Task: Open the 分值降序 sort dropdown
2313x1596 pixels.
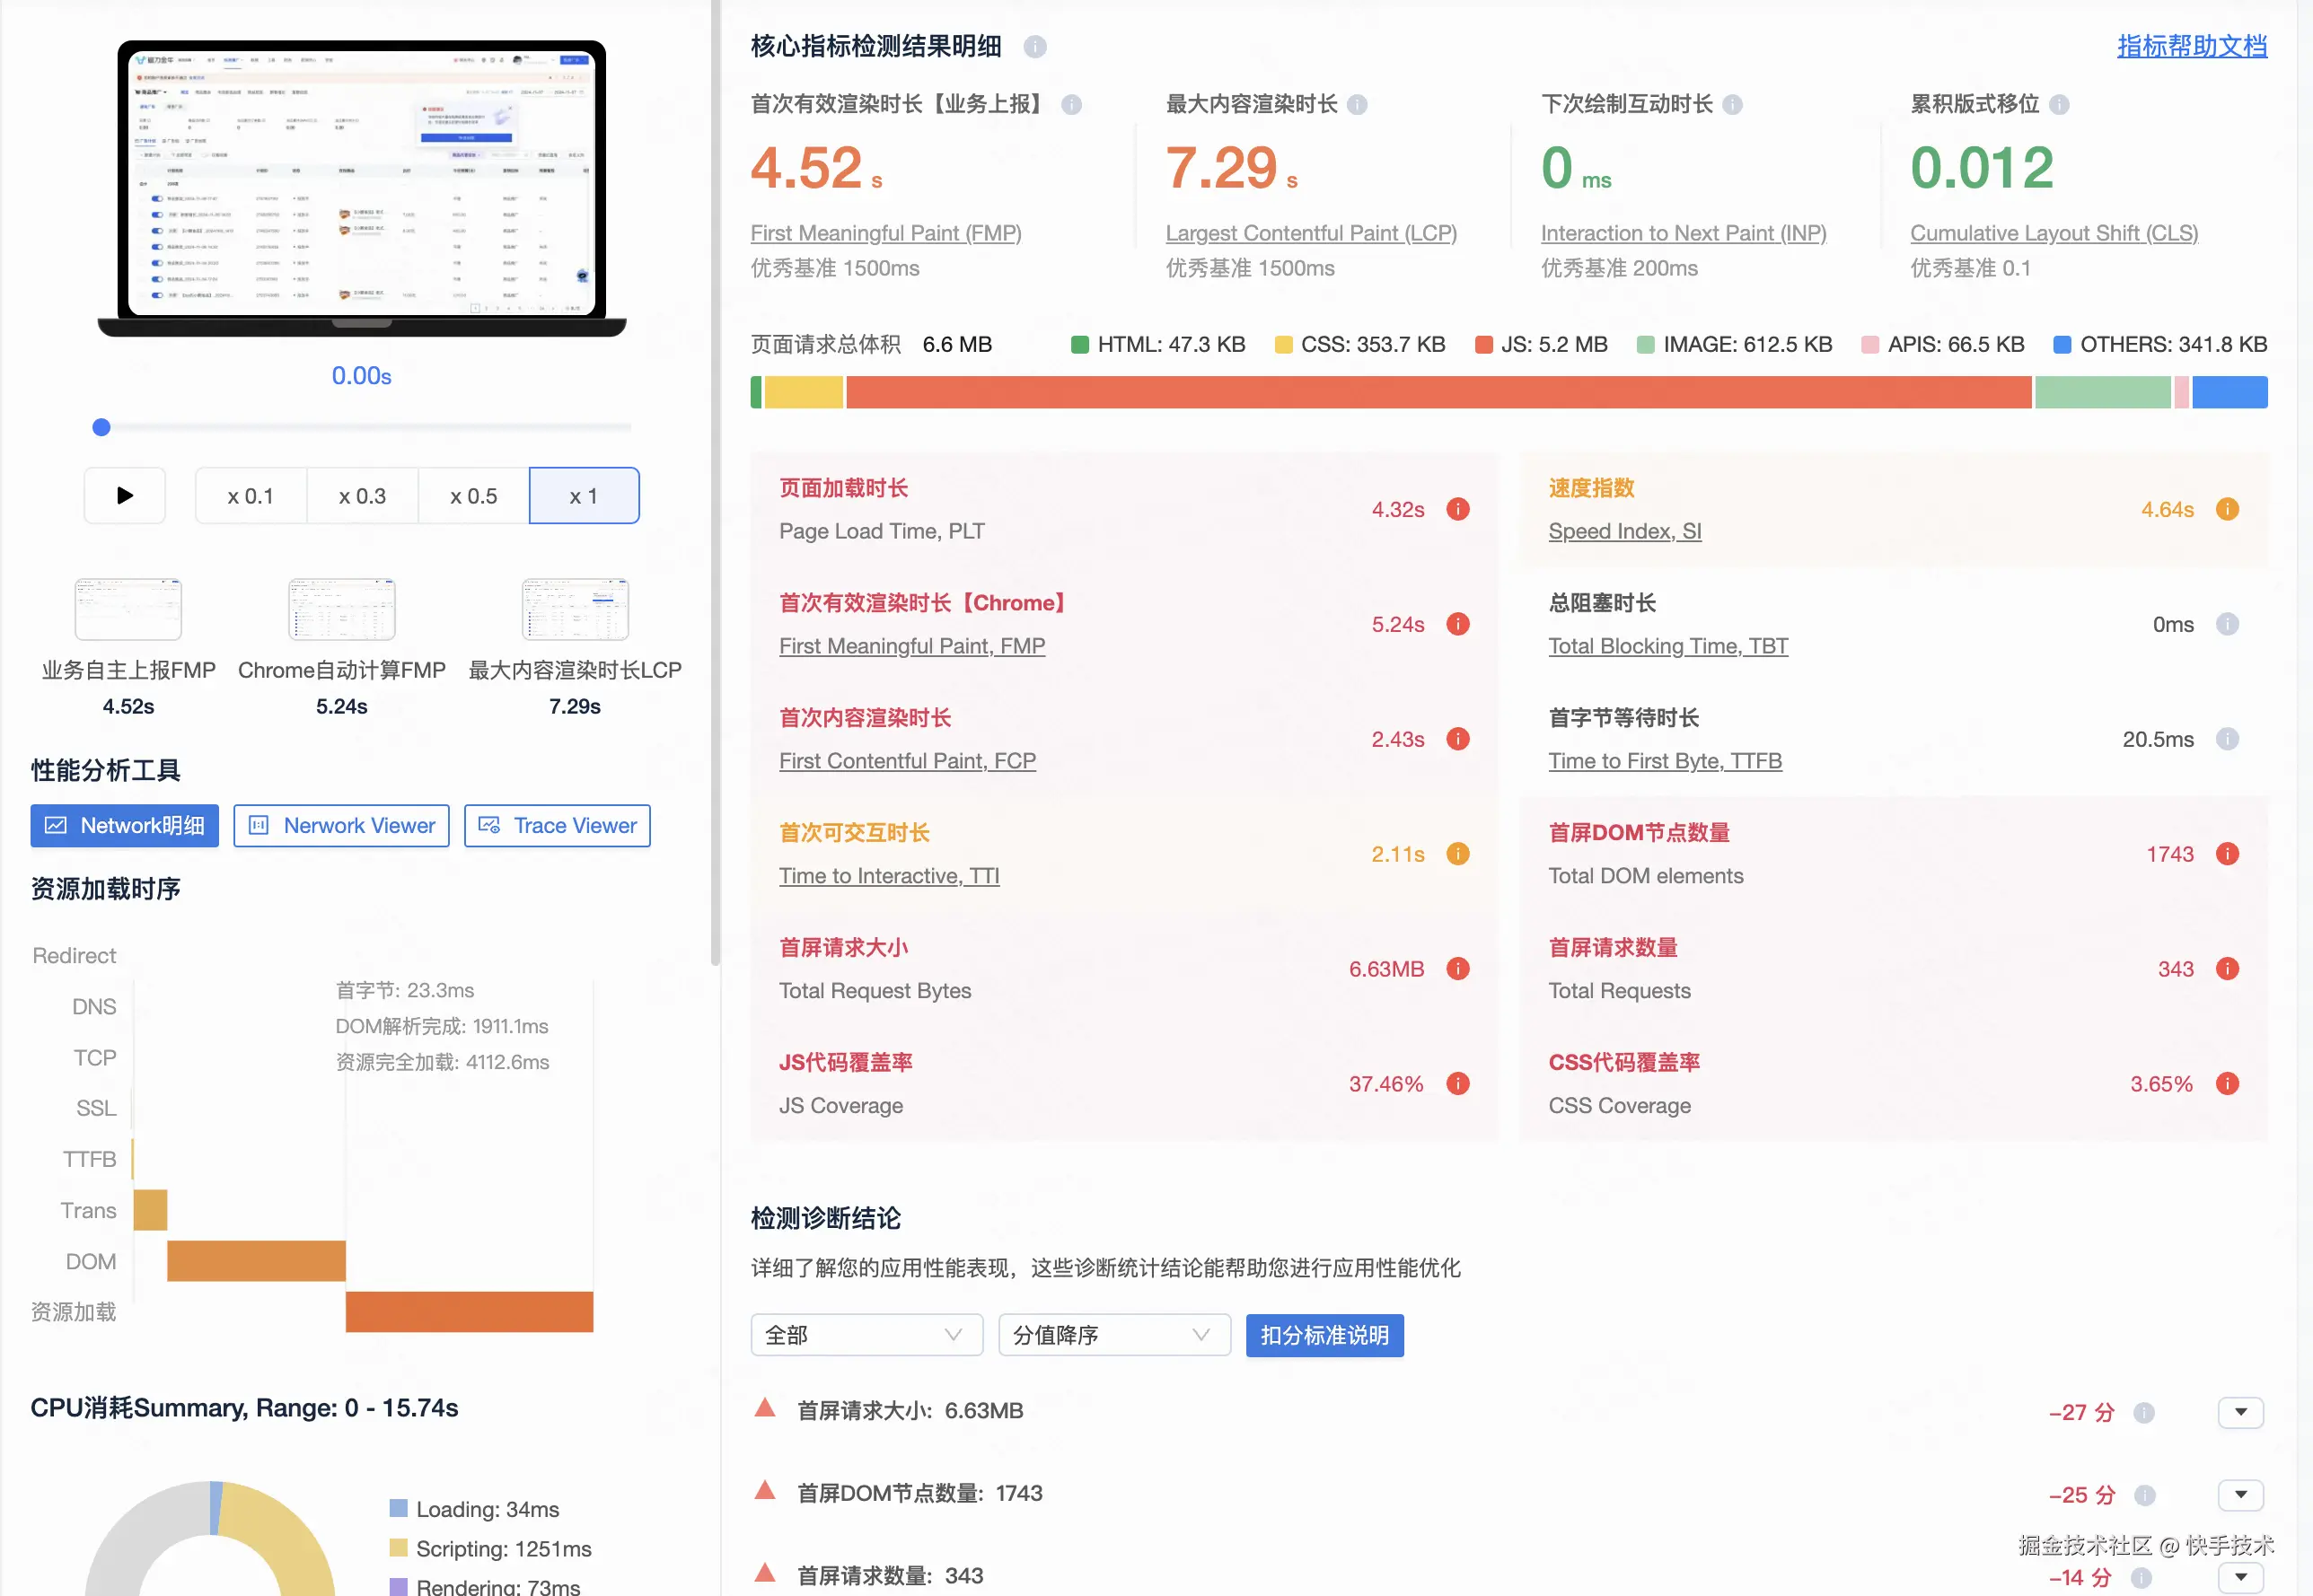Action: point(1113,1335)
